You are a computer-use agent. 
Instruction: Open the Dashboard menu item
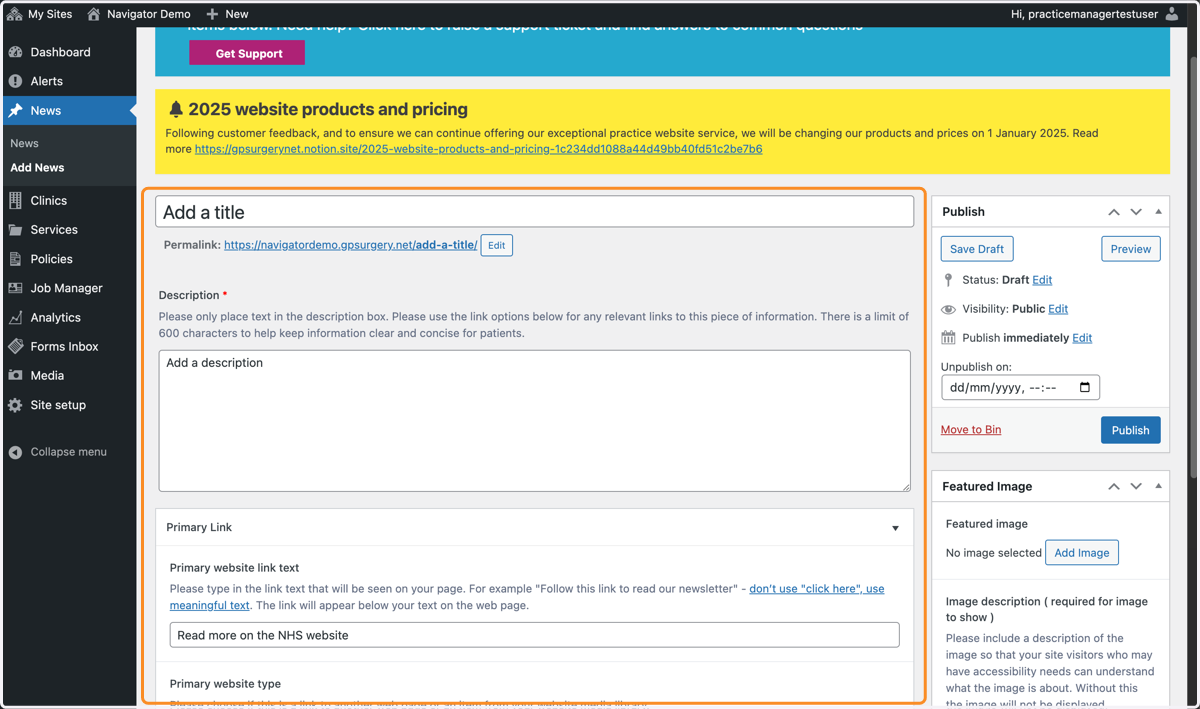(x=68, y=52)
